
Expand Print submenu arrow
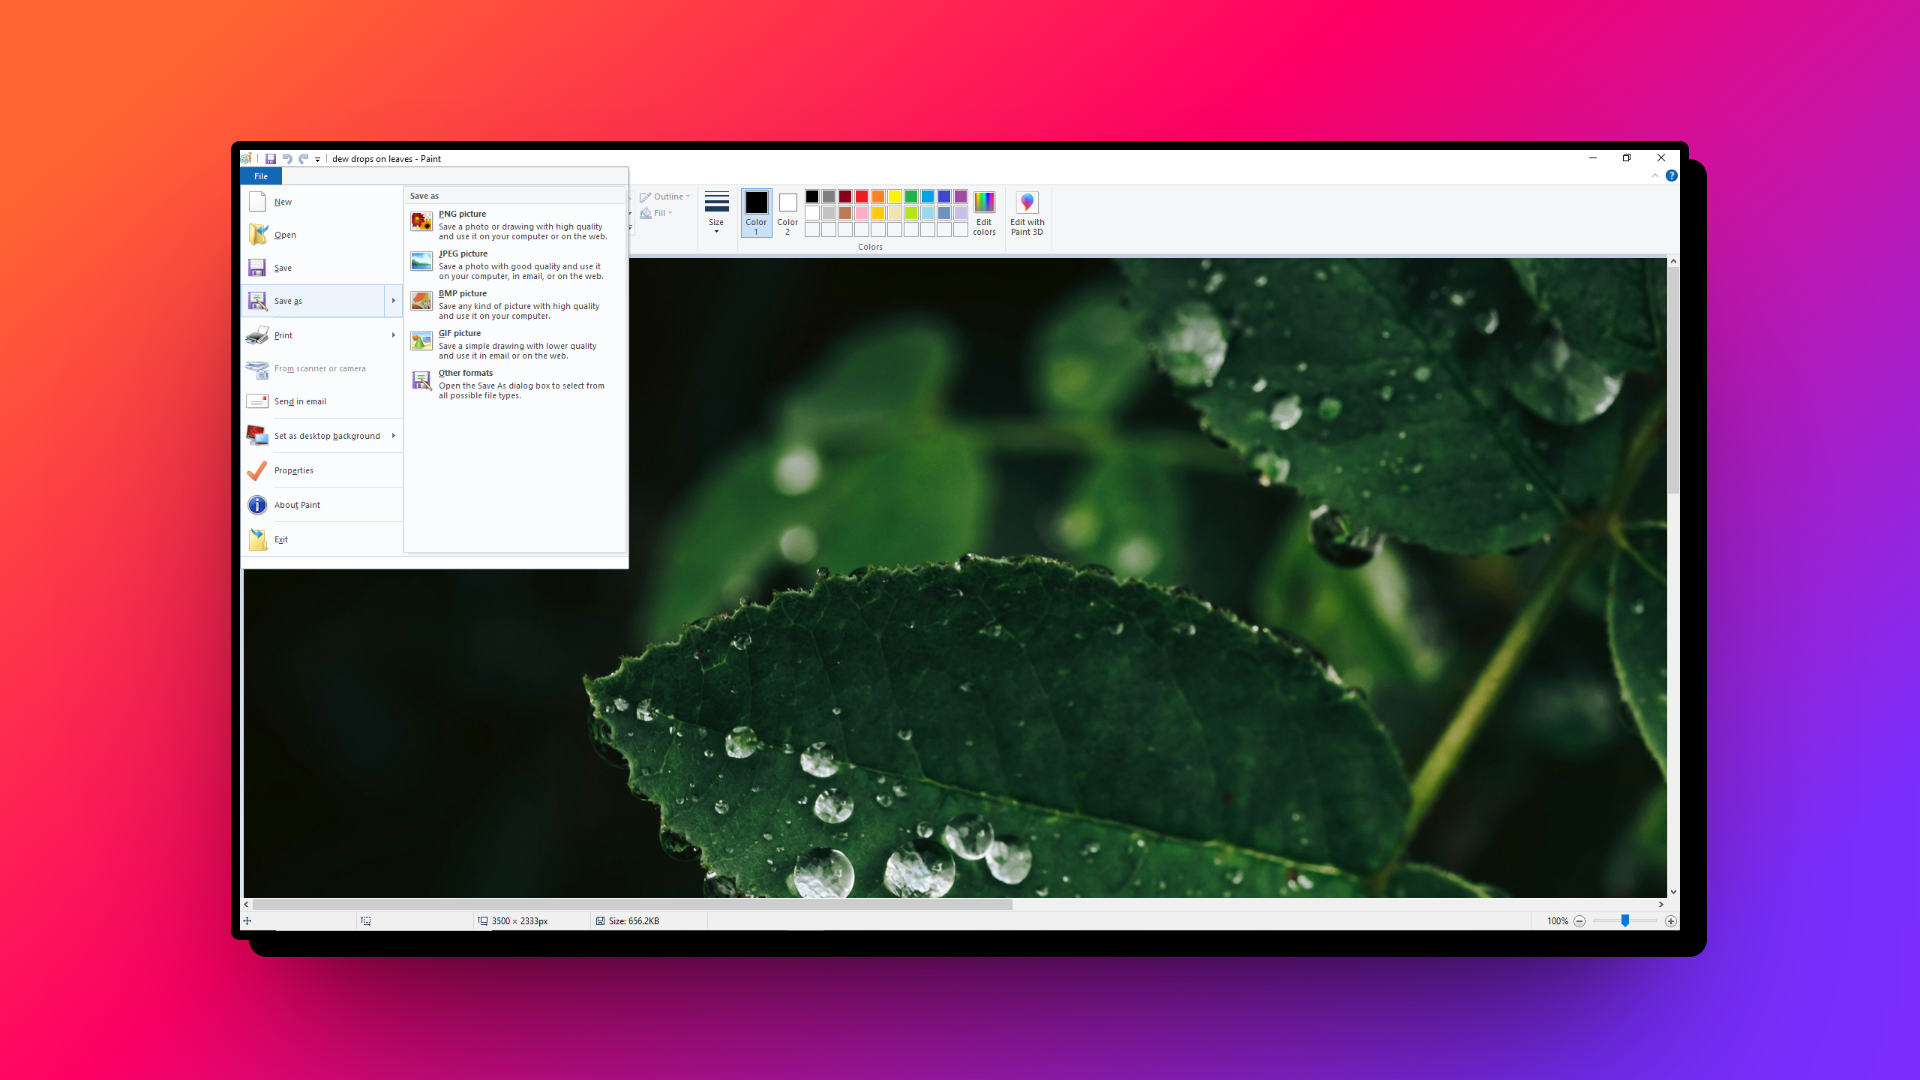pos(393,335)
